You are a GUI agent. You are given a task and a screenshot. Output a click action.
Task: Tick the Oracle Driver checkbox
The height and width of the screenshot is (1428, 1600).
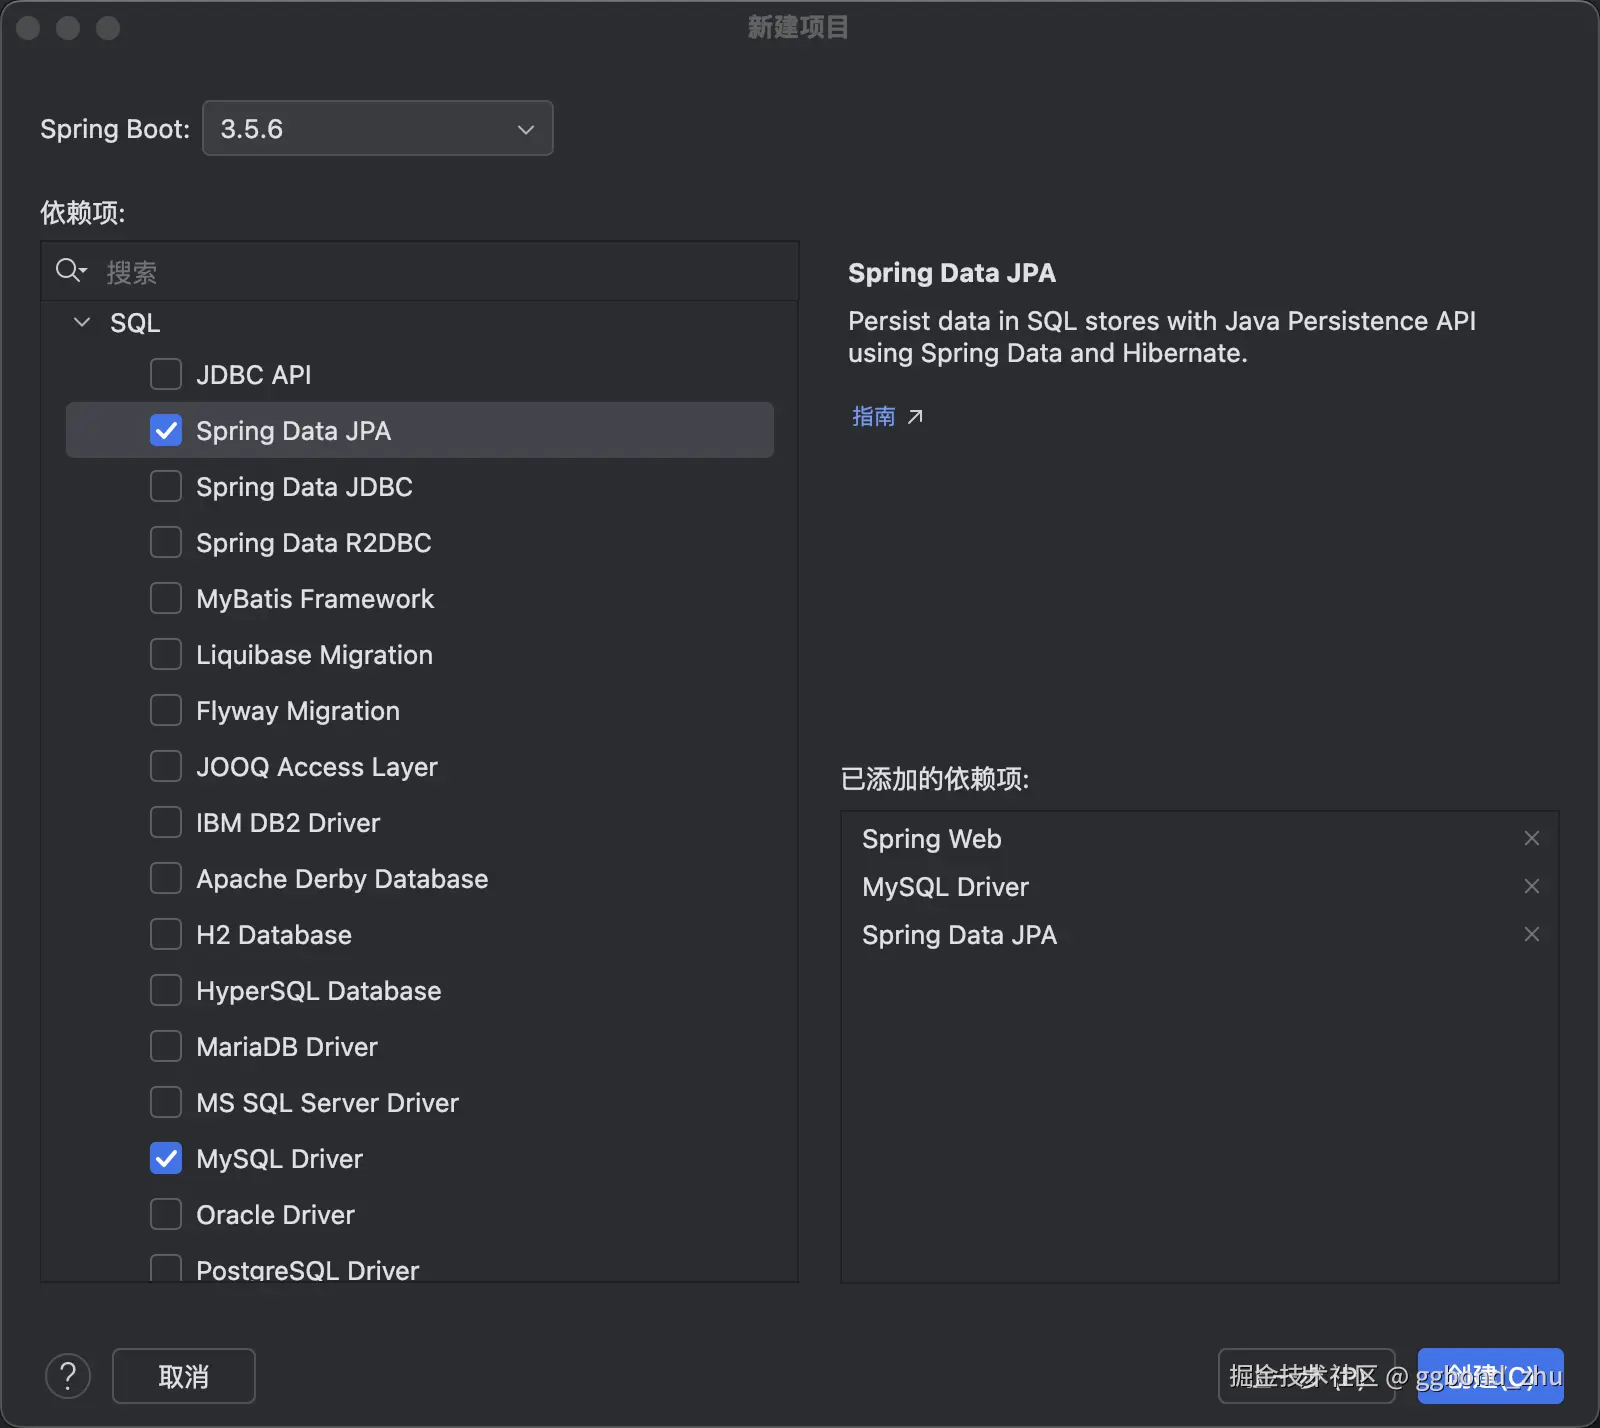[166, 1215]
